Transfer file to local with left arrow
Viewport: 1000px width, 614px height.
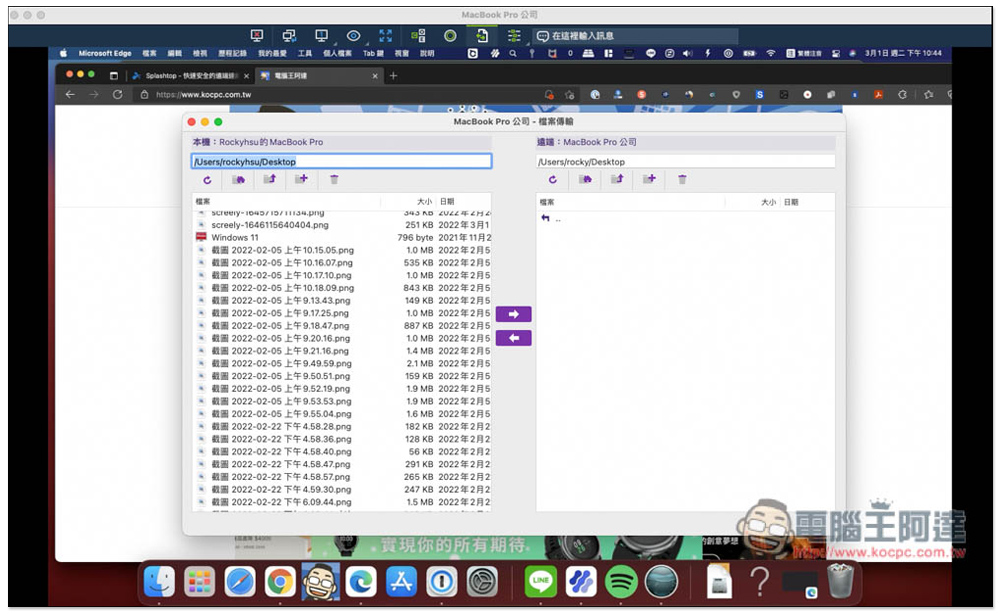tap(513, 338)
